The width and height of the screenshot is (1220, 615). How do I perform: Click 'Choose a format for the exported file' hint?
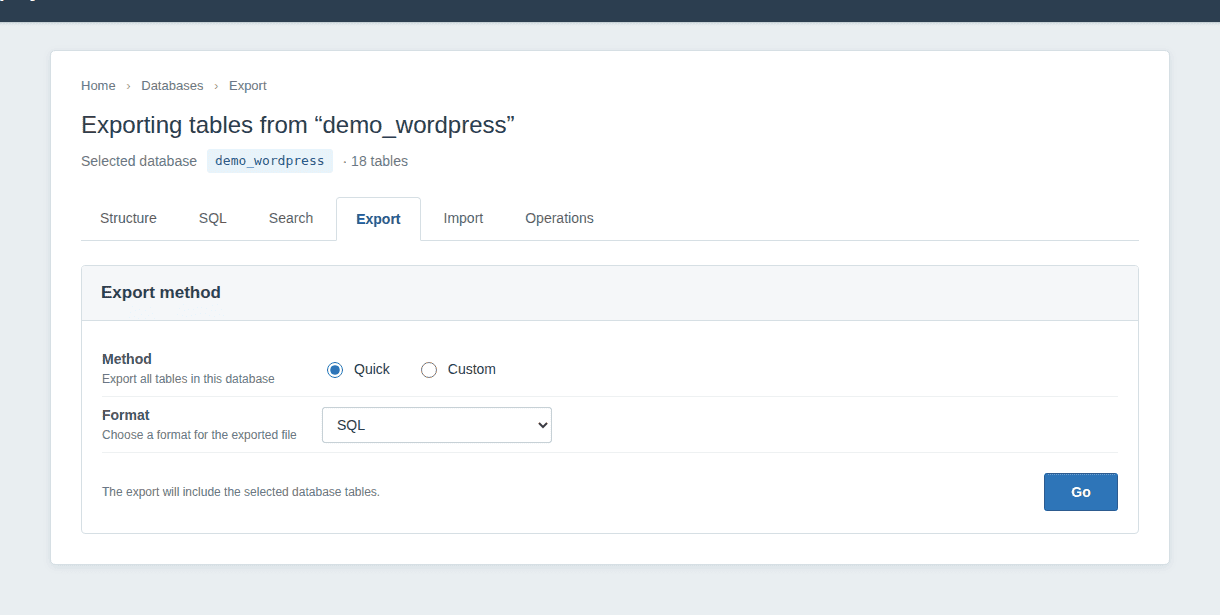199,435
